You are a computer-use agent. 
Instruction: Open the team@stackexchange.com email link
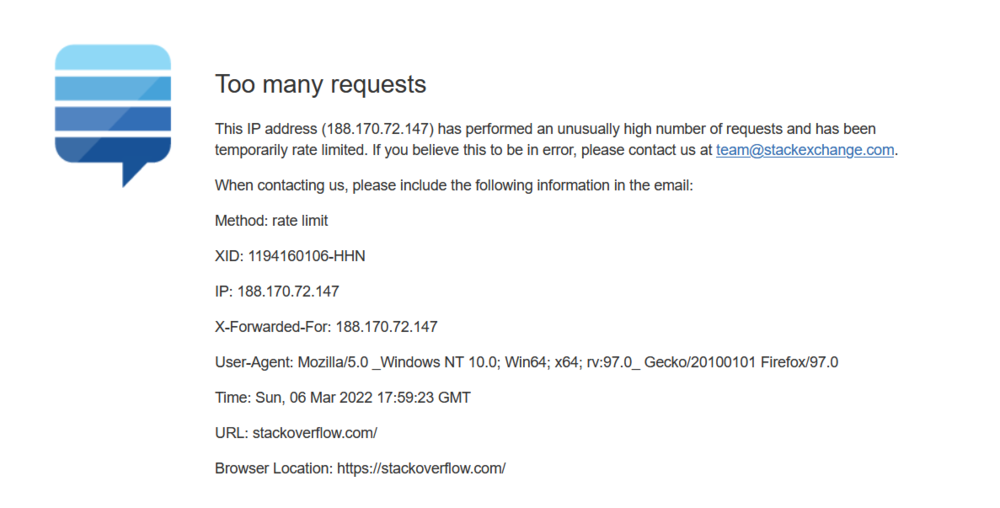(x=805, y=150)
